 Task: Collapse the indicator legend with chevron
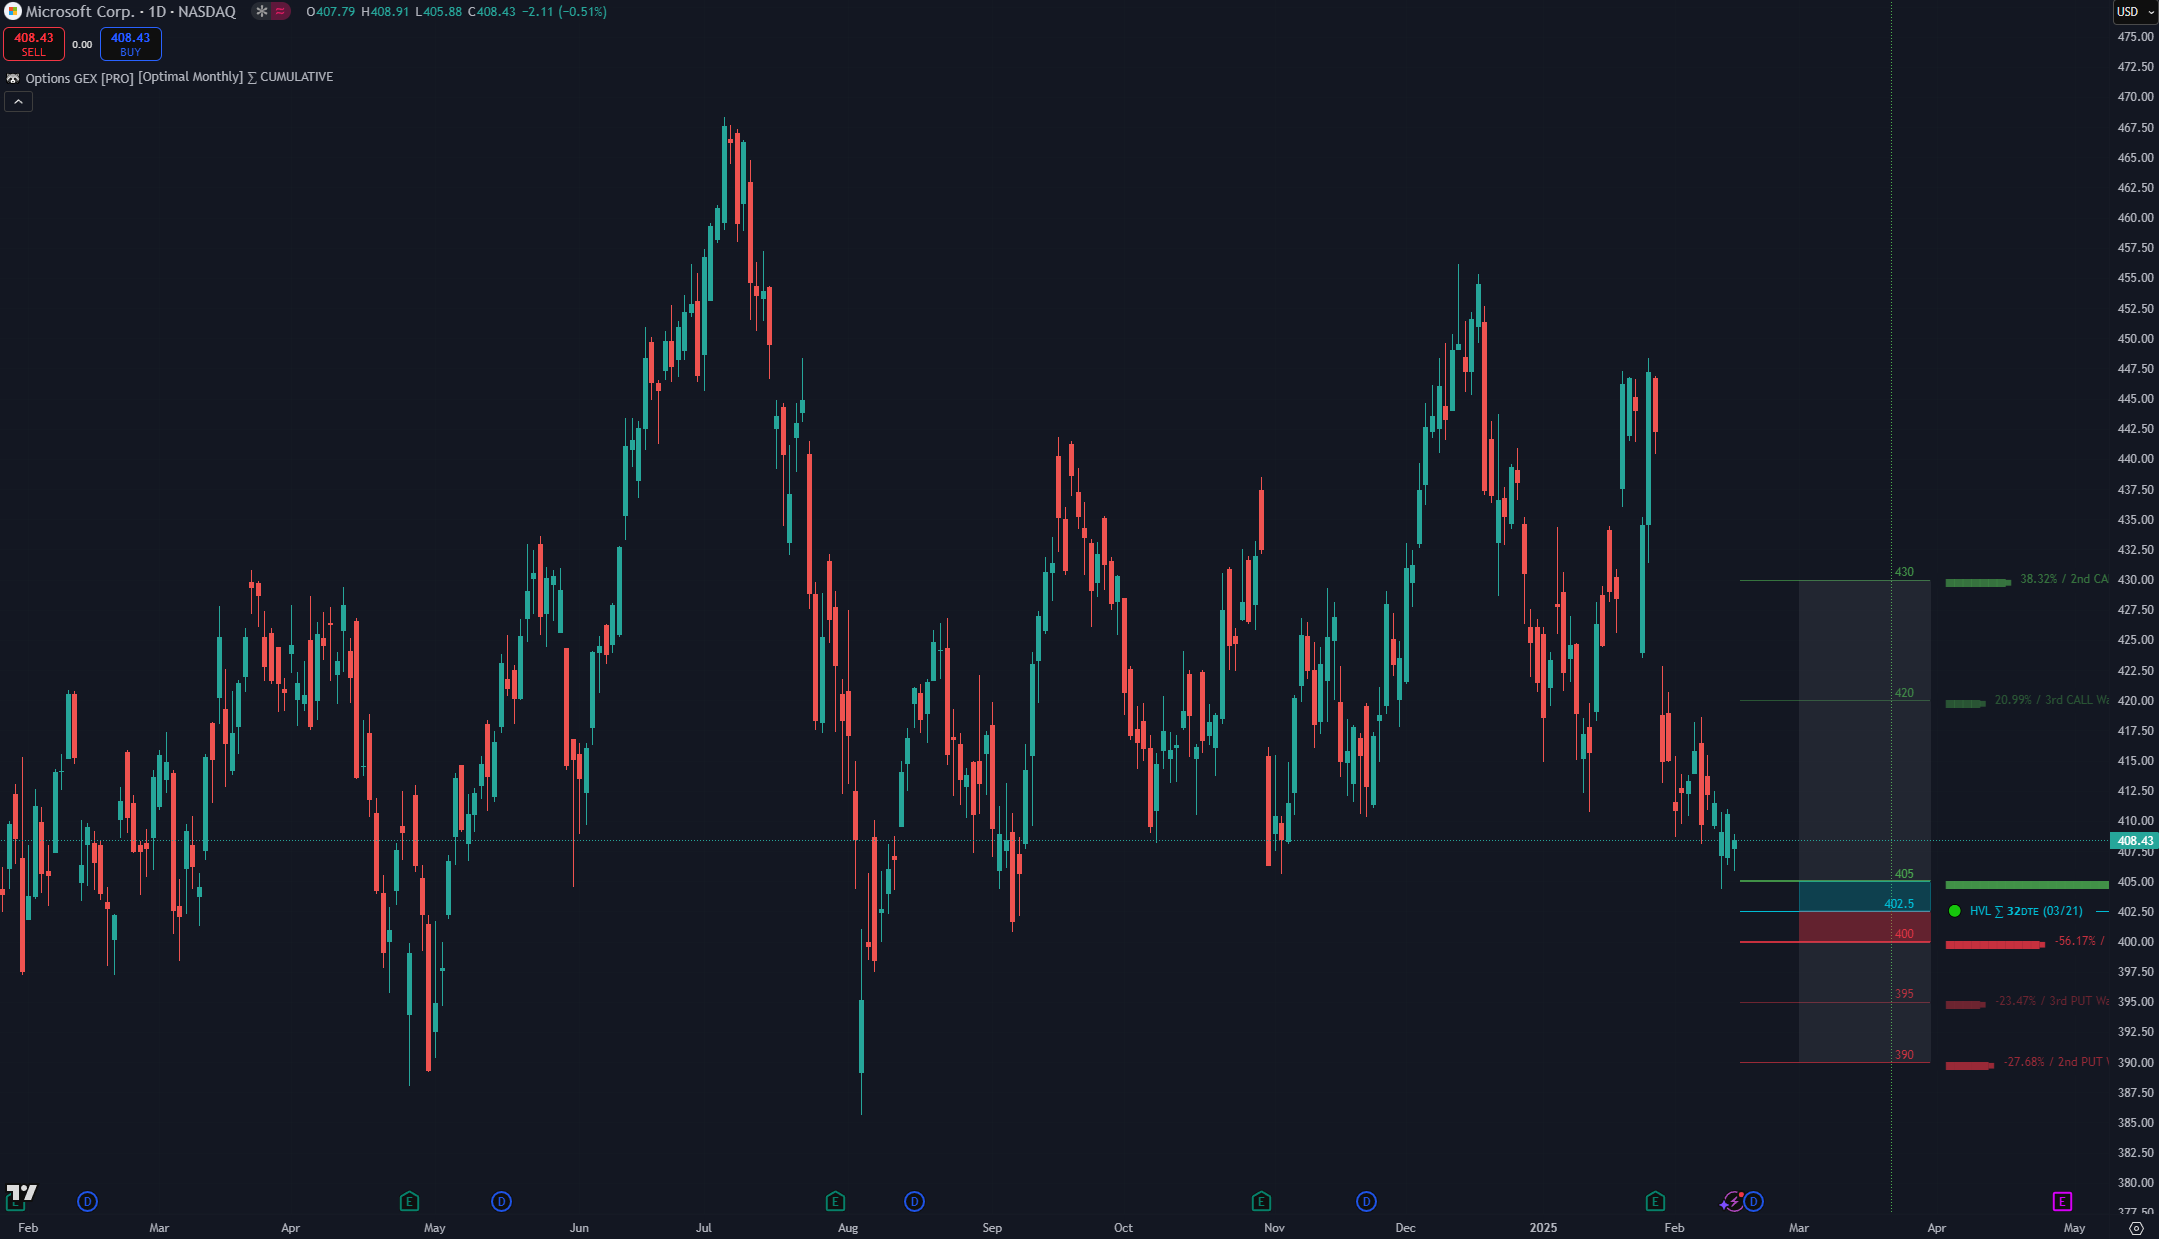point(18,102)
